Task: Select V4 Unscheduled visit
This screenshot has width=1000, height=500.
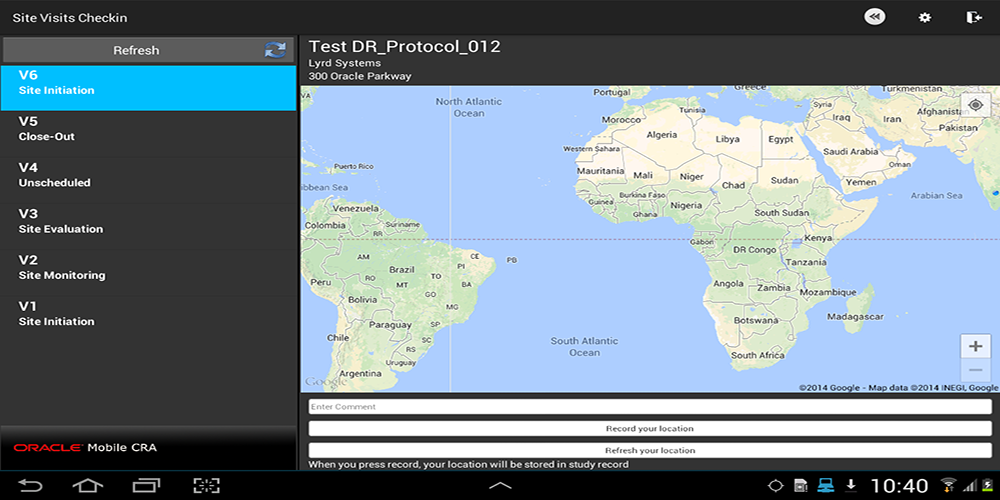Action: (148, 180)
